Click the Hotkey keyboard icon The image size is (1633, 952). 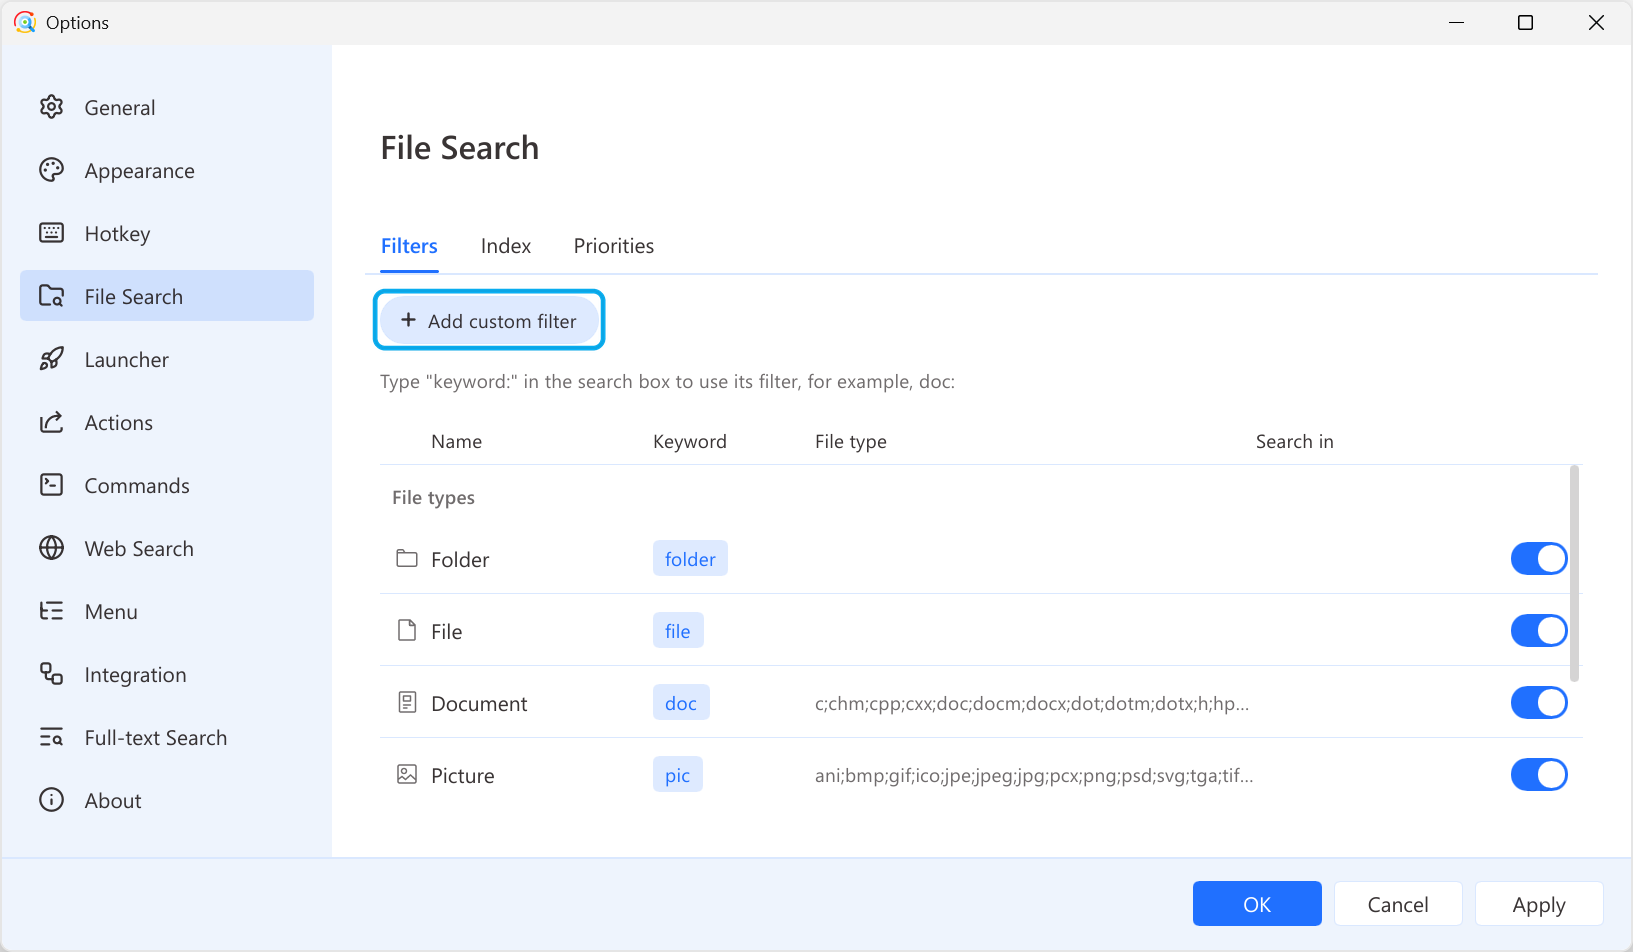[x=51, y=233]
